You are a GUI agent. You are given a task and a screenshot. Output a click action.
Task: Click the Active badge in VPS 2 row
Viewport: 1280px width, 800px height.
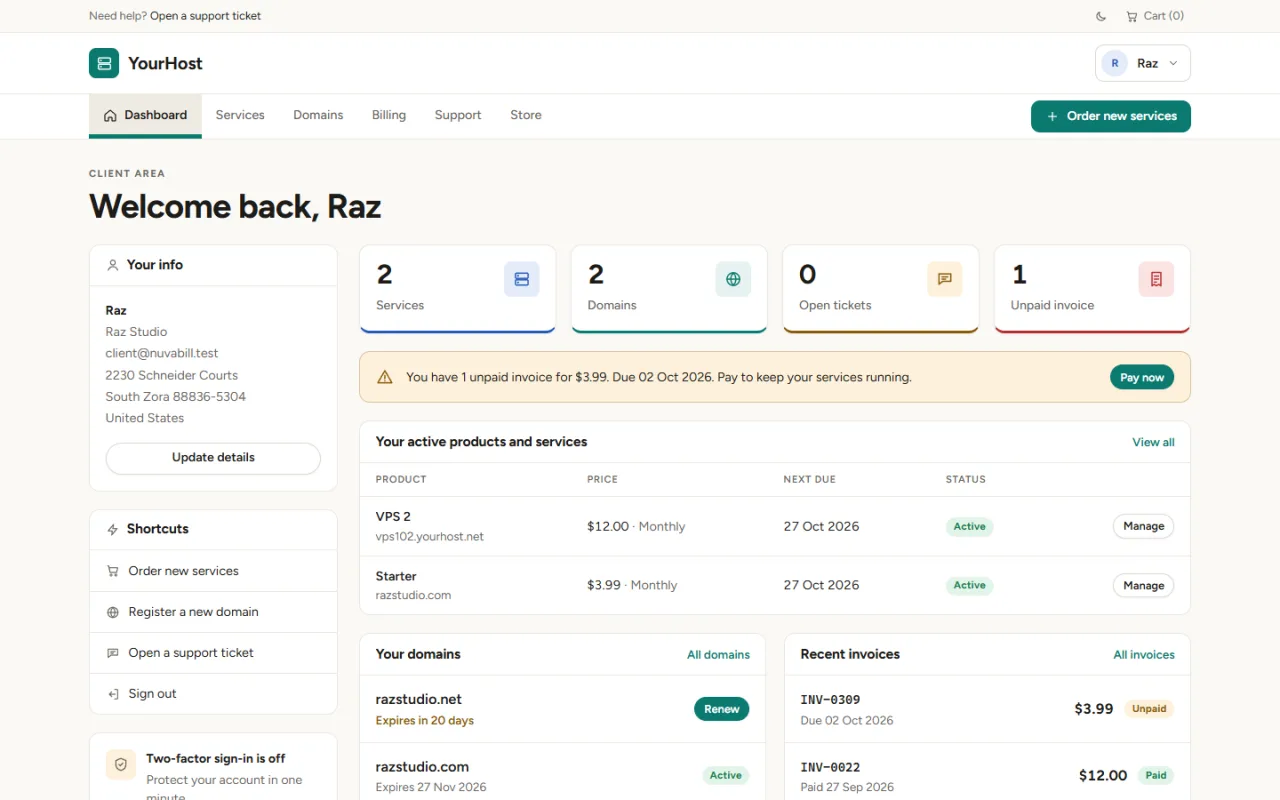969,526
